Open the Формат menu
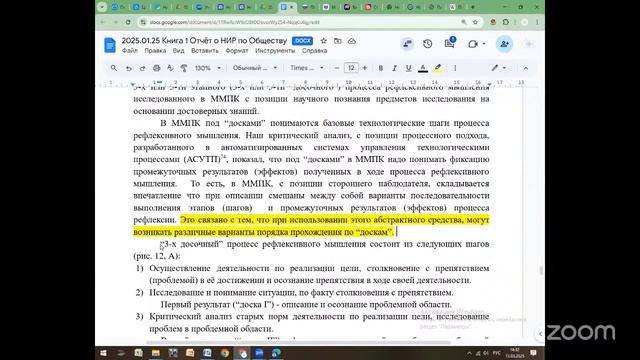 pos(237,51)
